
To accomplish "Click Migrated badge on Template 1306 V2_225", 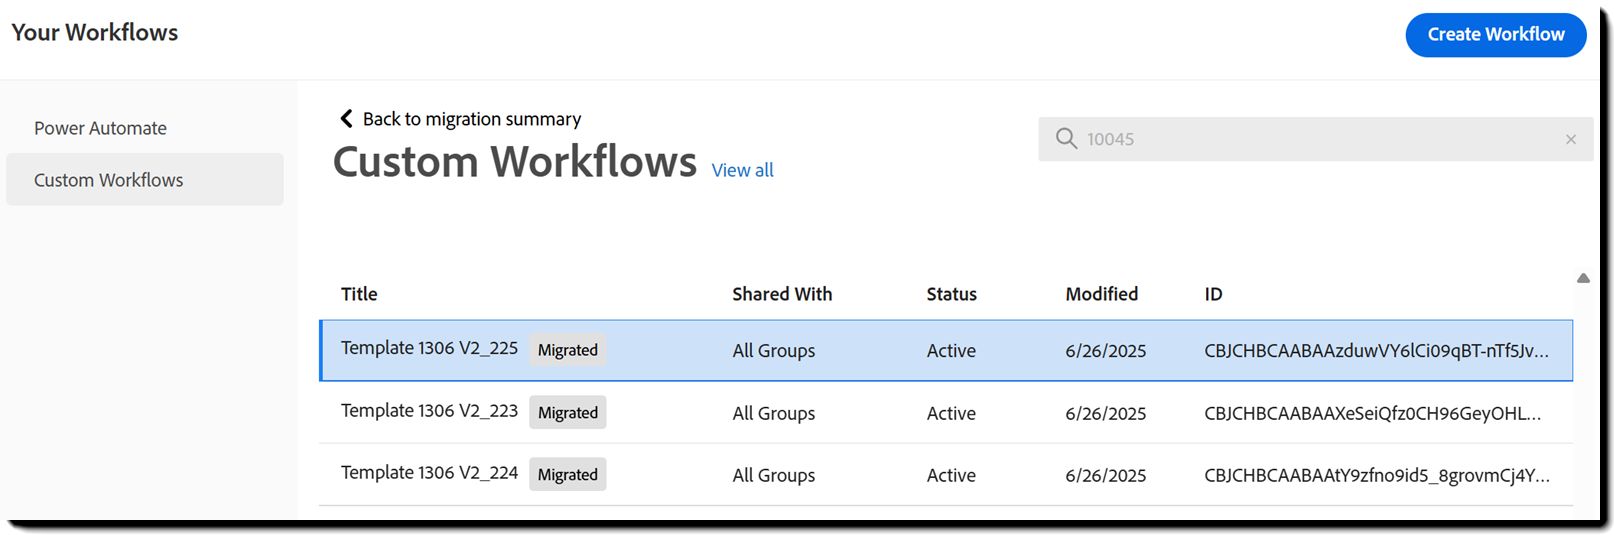I will (x=567, y=350).
